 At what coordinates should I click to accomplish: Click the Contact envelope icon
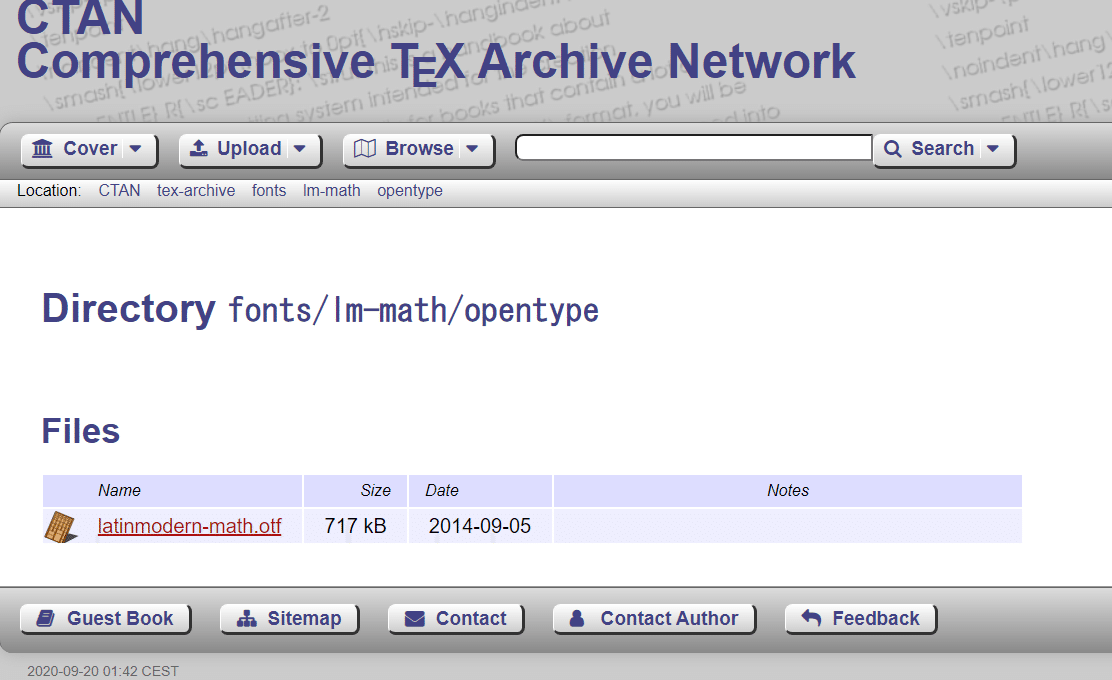tap(415, 619)
